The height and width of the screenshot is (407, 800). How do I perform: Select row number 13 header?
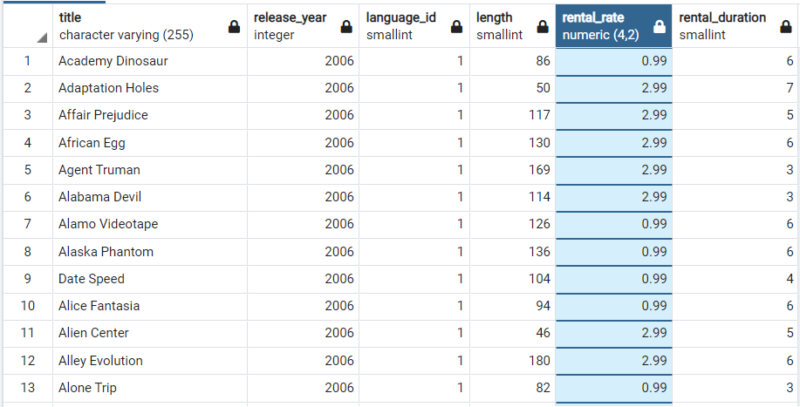27,387
